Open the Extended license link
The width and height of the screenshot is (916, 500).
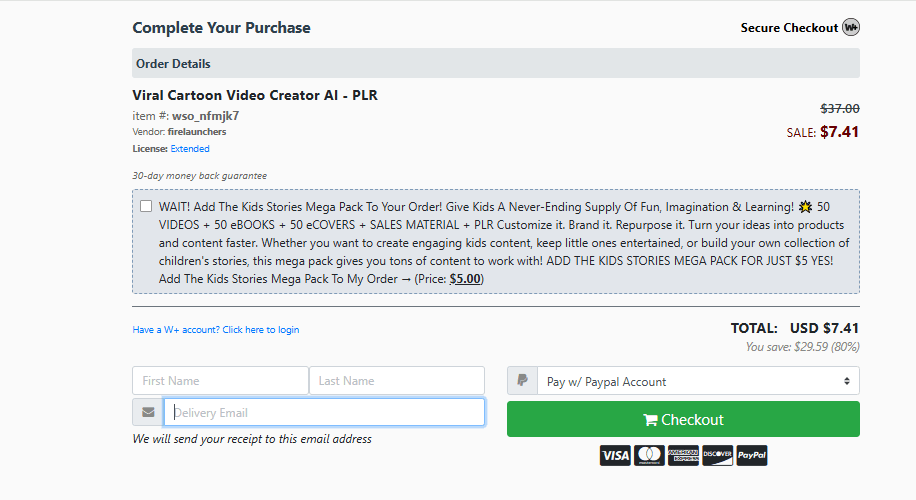tap(190, 149)
